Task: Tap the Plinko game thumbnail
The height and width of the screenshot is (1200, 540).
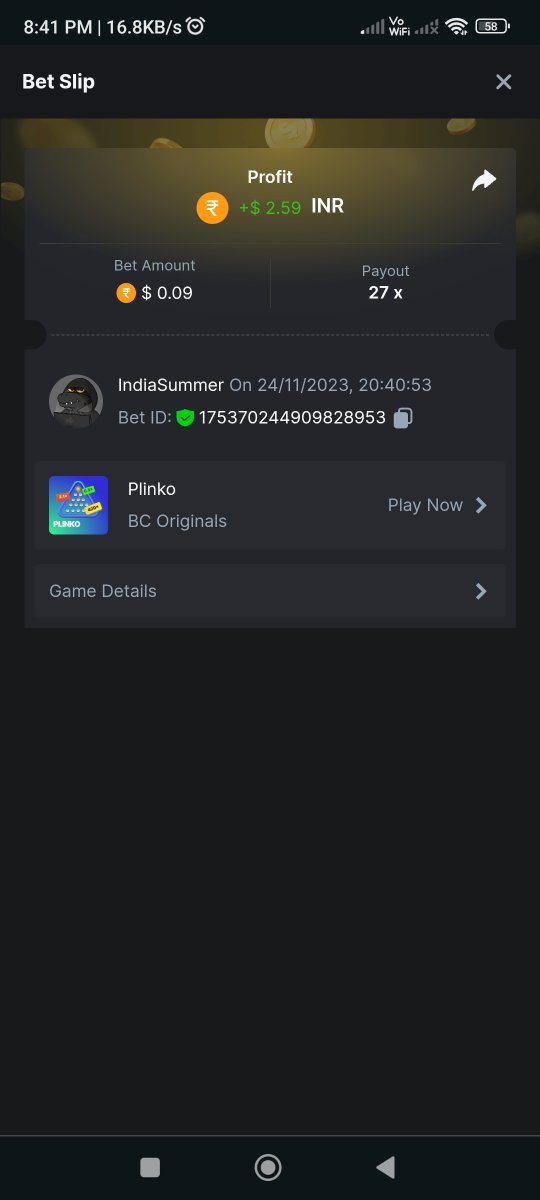Action: (78, 505)
